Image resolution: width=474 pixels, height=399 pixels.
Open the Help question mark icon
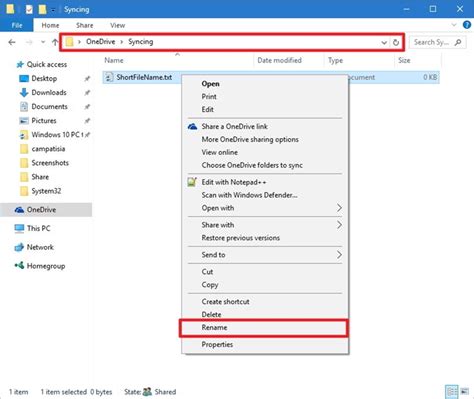(x=467, y=25)
